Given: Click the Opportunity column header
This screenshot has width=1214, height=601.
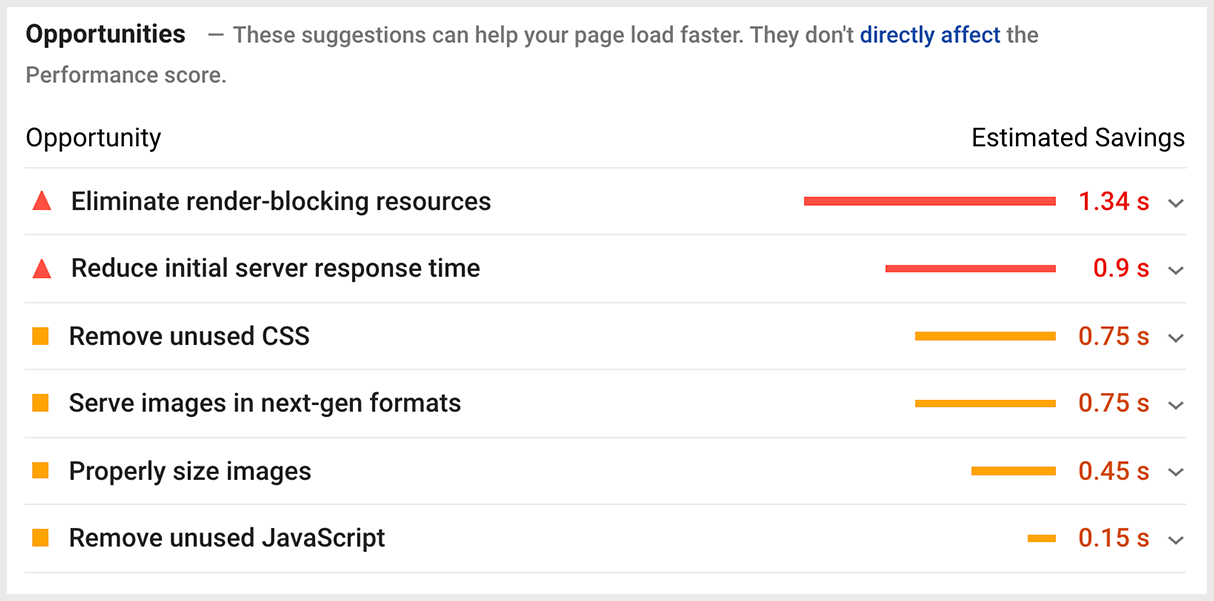Looking at the screenshot, I should pyautogui.click(x=93, y=137).
